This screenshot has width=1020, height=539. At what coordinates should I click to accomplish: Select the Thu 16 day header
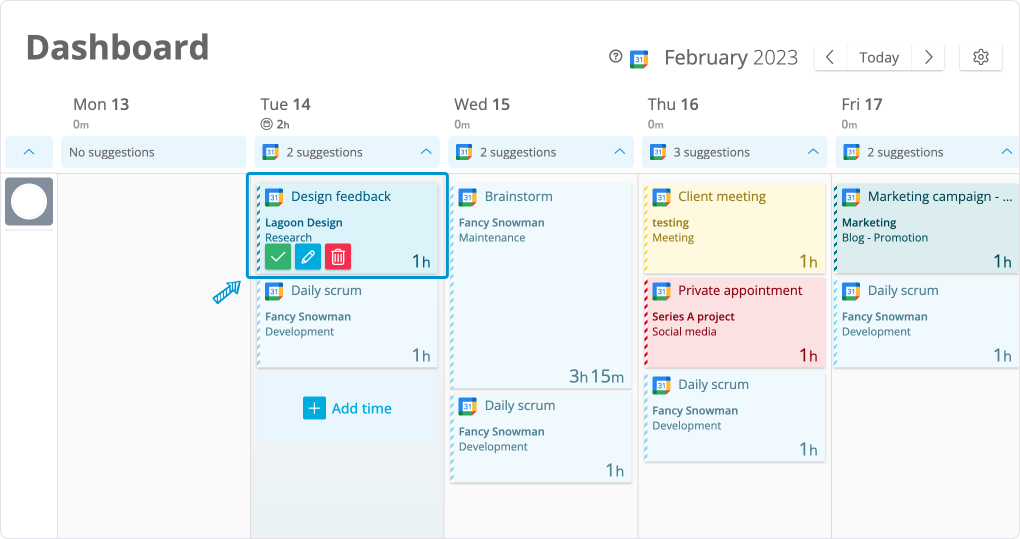point(672,104)
